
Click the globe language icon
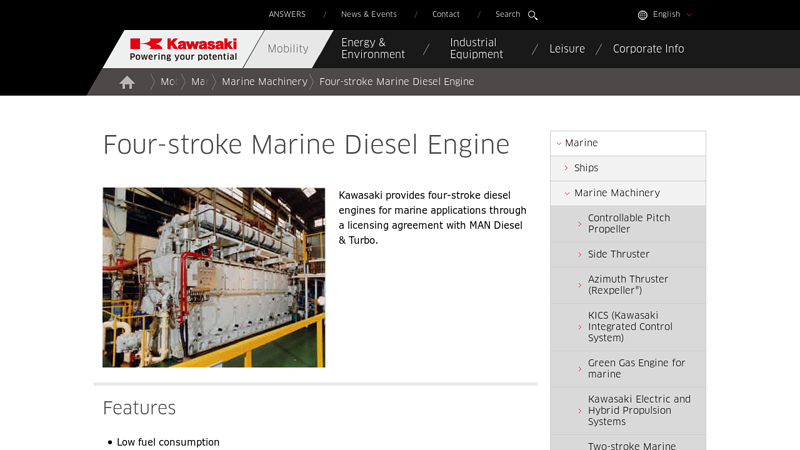[x=642, y=15]
